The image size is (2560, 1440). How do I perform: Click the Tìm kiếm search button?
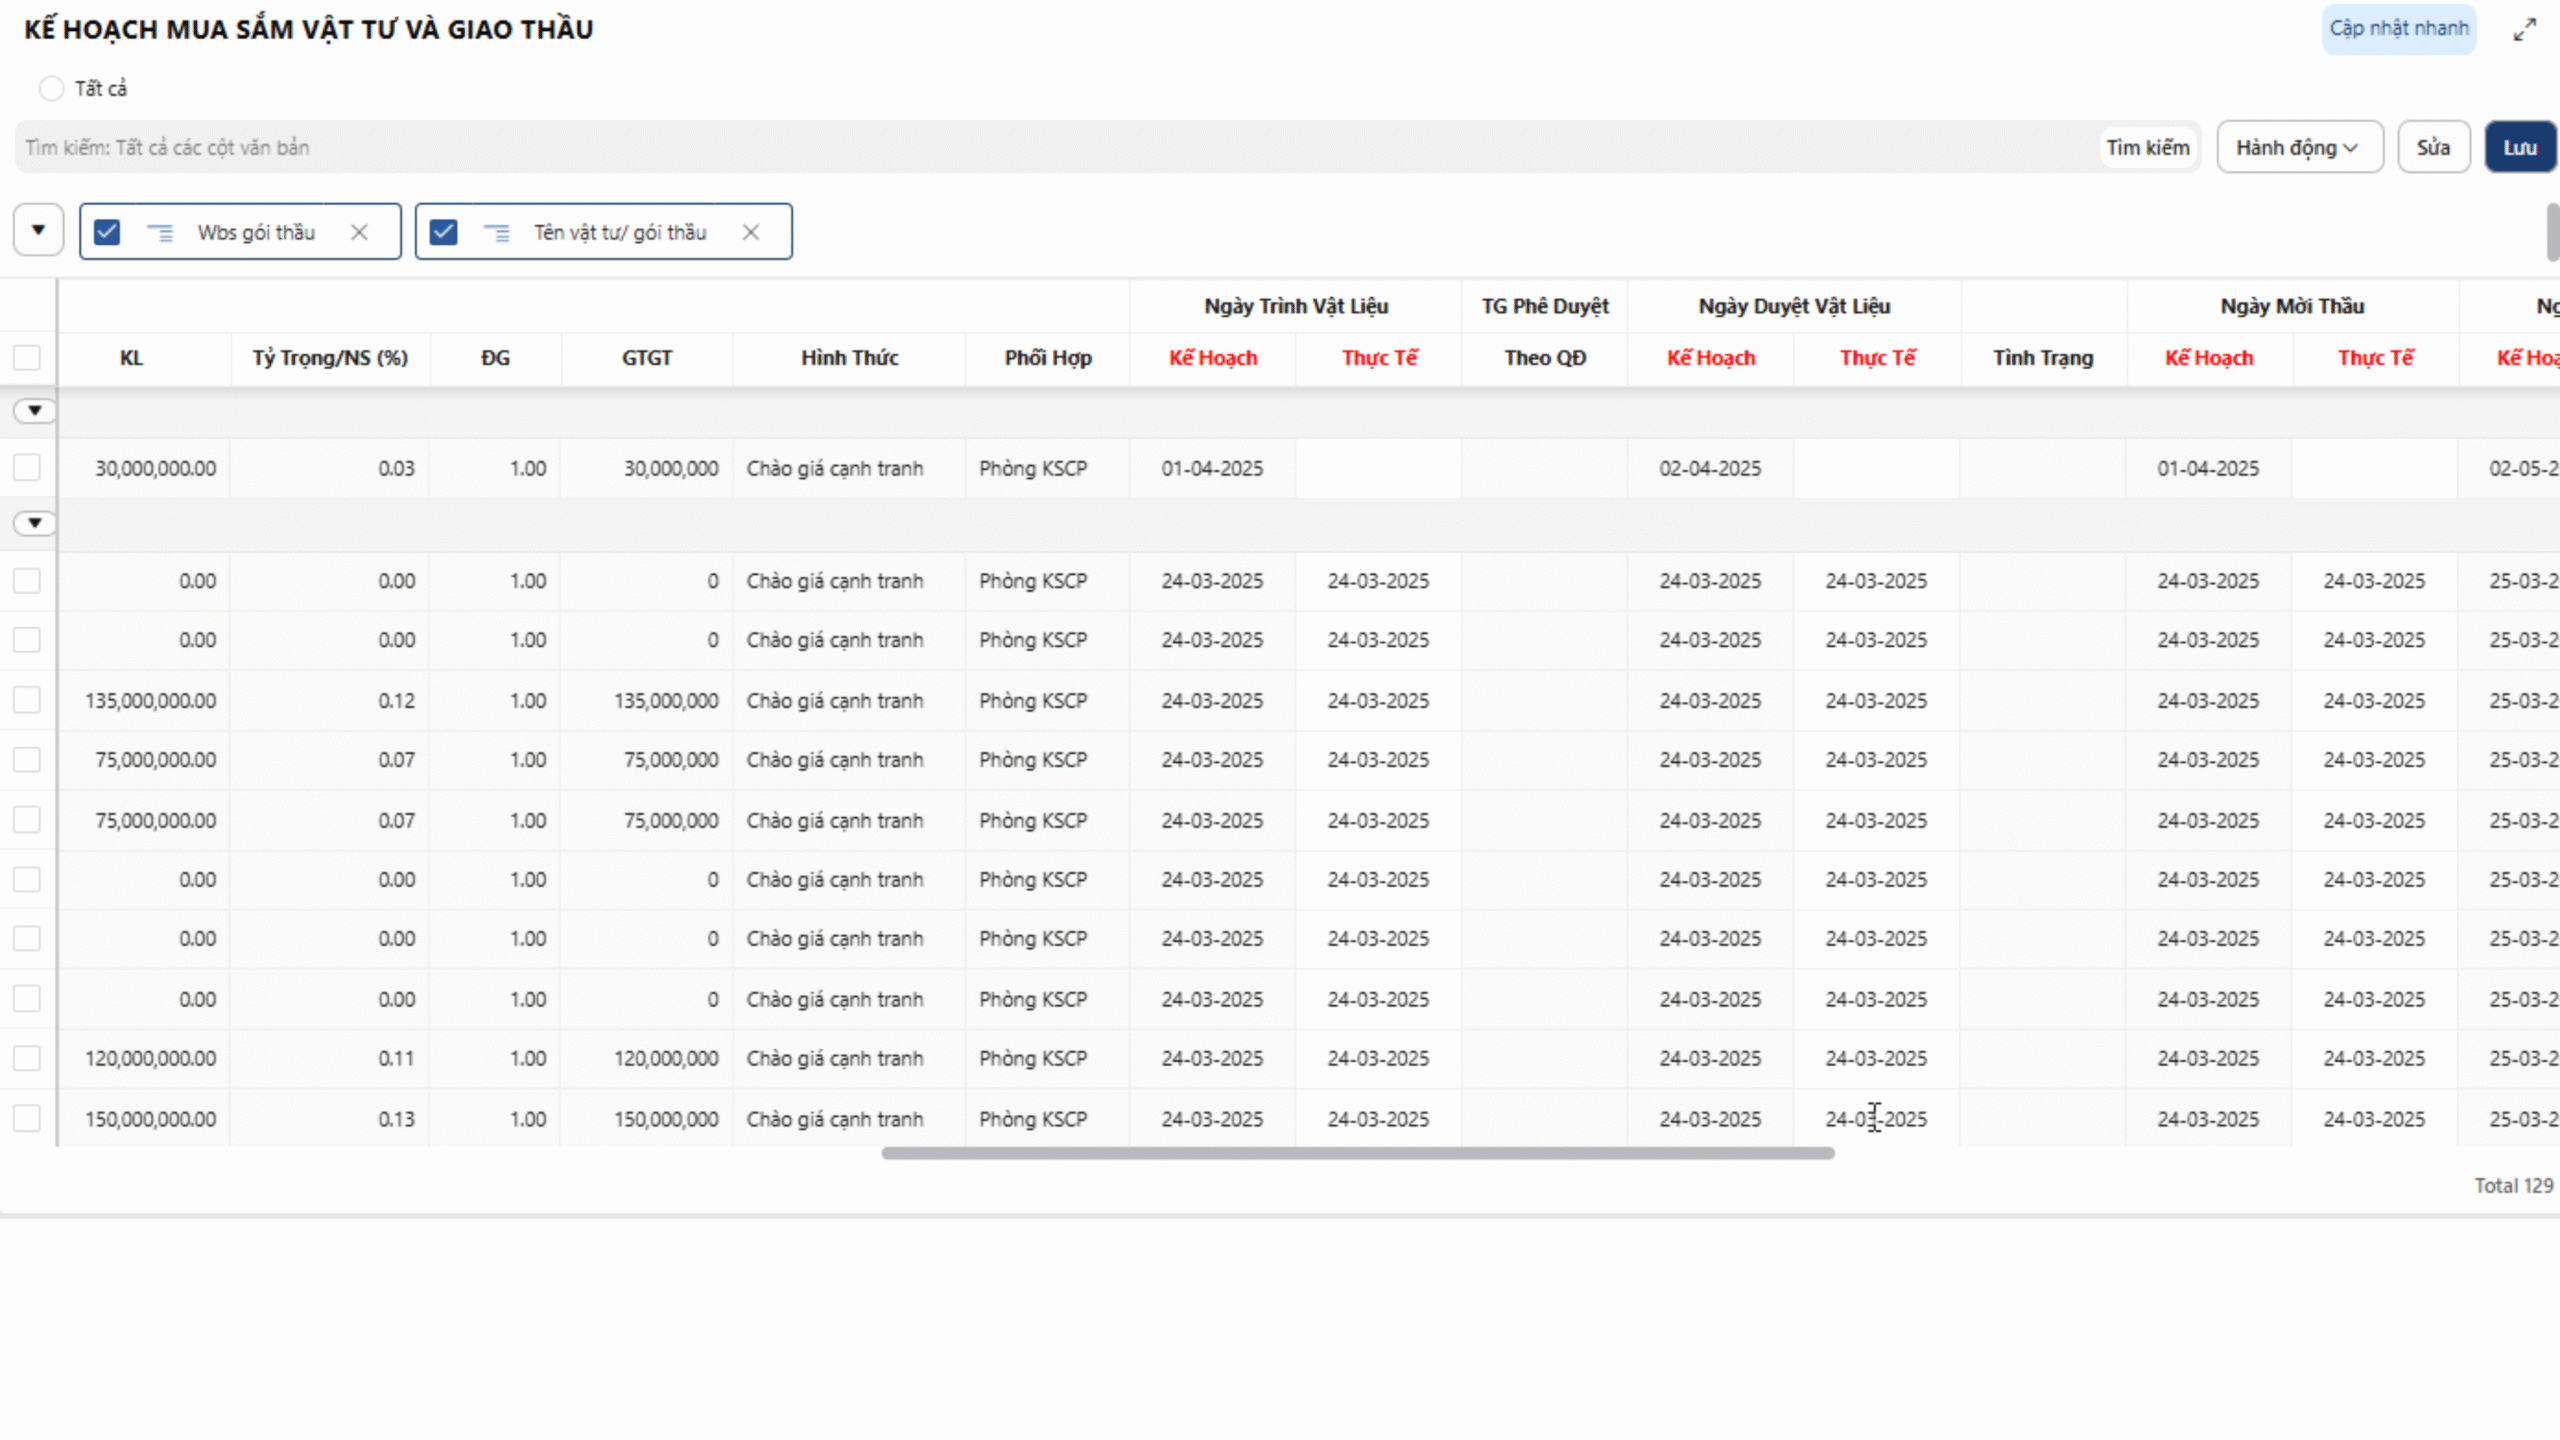tap(2147, 148)
